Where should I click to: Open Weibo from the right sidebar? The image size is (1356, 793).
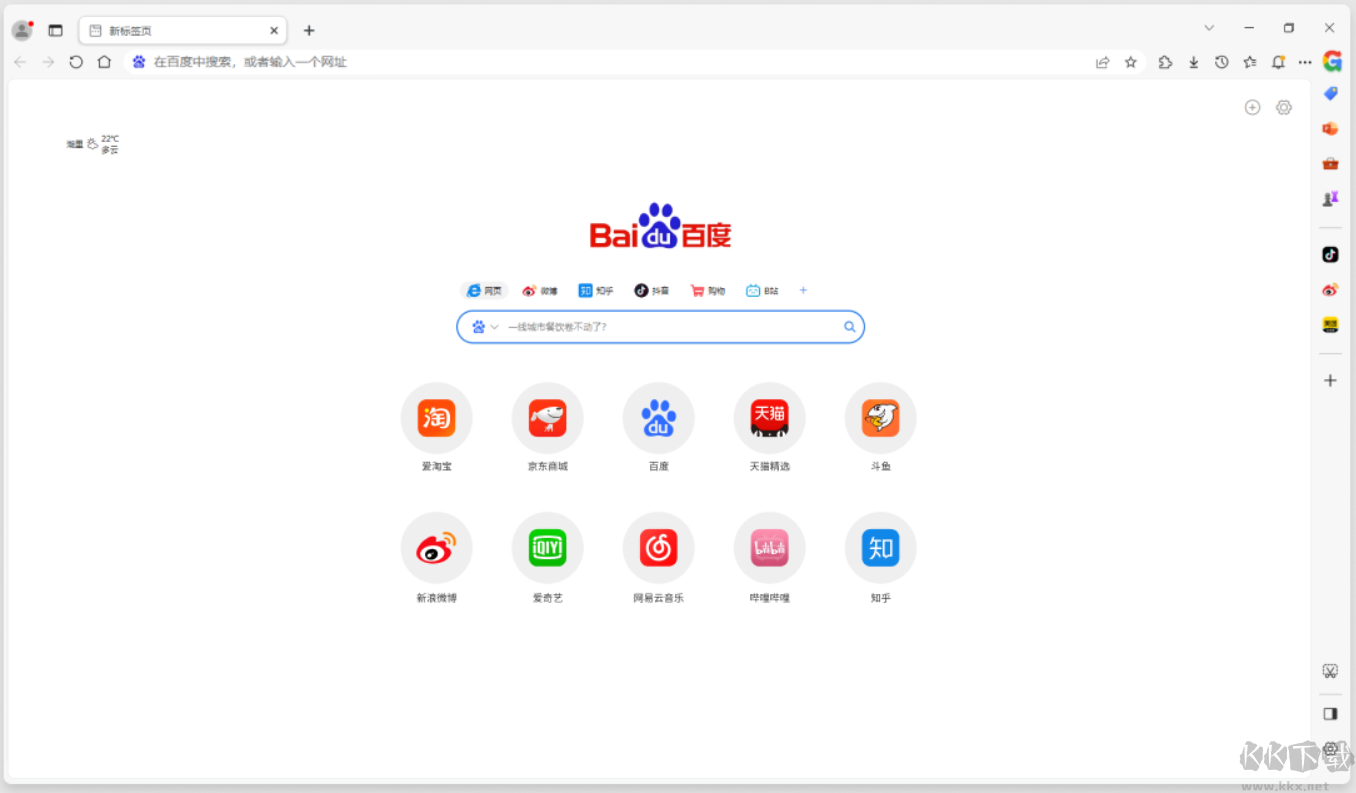(1329, 289)
